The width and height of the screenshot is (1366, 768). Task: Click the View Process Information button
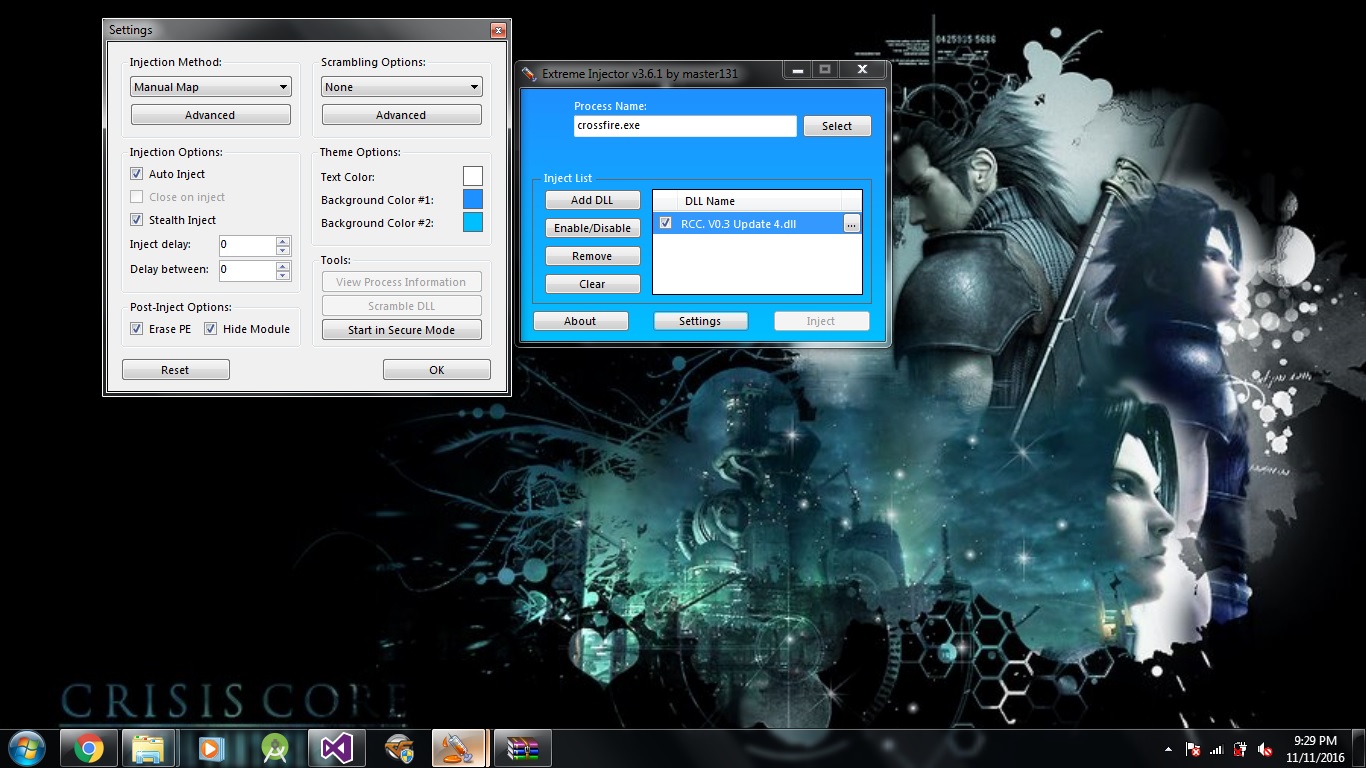pyautogui.click(x=402, y=282)
